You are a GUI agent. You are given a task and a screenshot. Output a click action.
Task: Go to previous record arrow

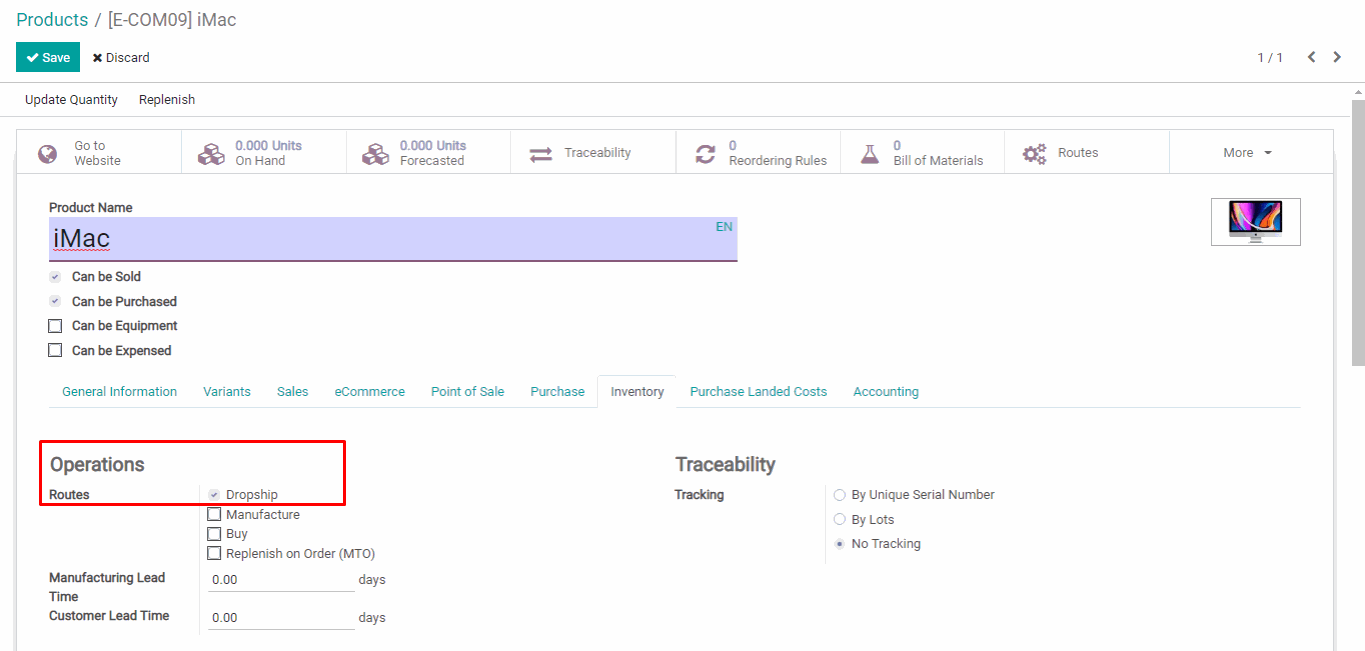1311,57
